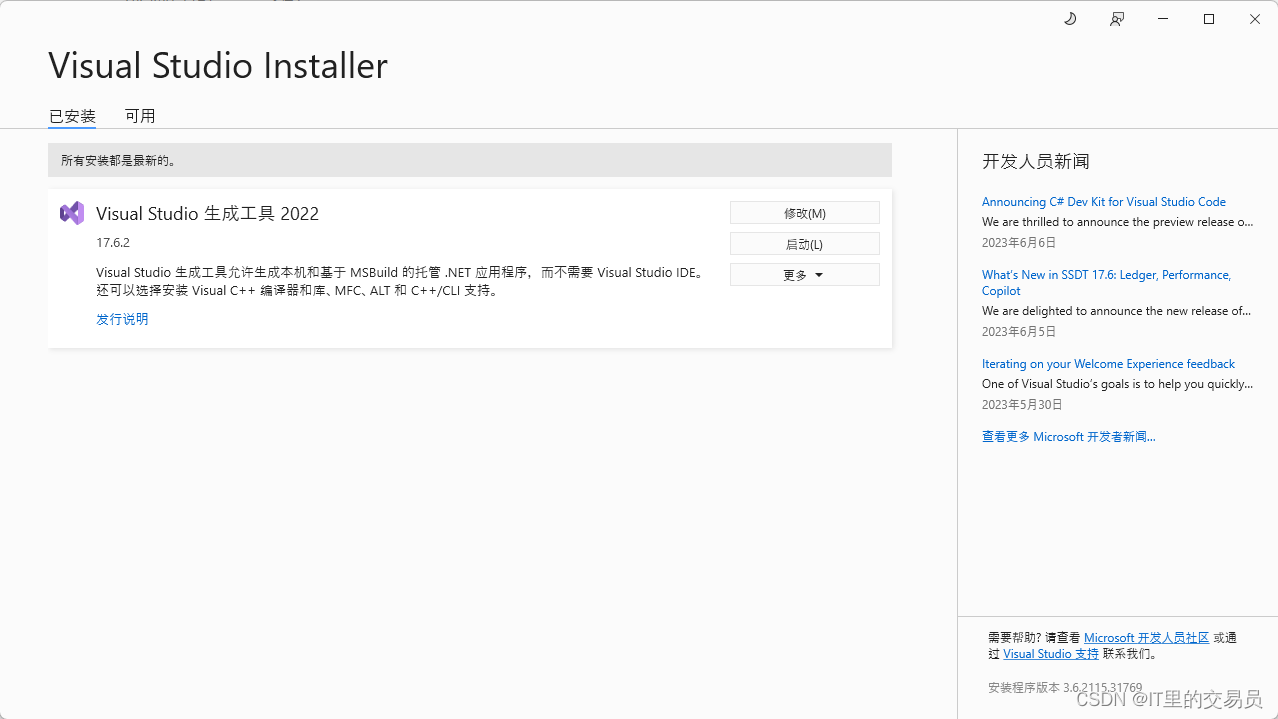The height and width of the screenshot is (719, 1278).
Task: Click the Visual Studio 生成工具 2022 title
Action: click(207, 213)
